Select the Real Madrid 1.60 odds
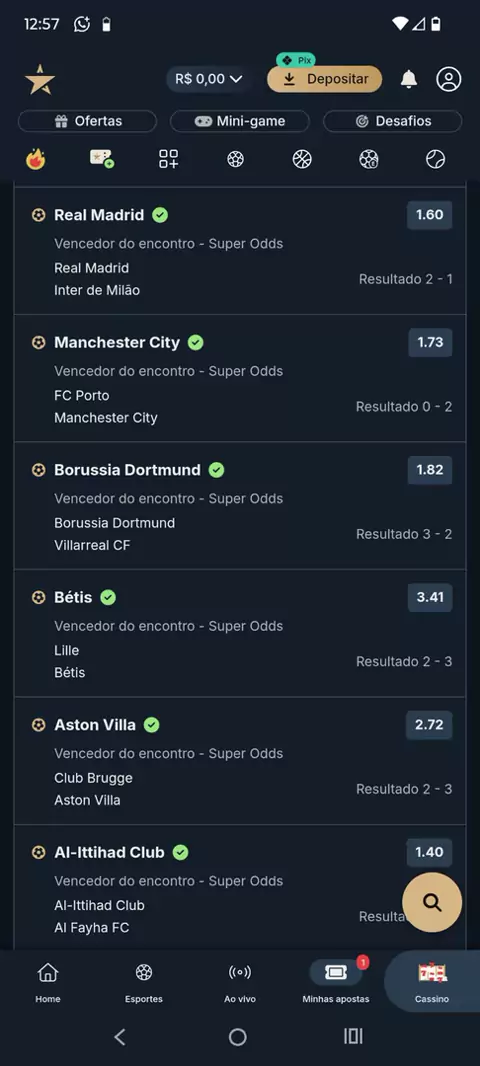Screen dimensions: 480x1066 (430, 215)
